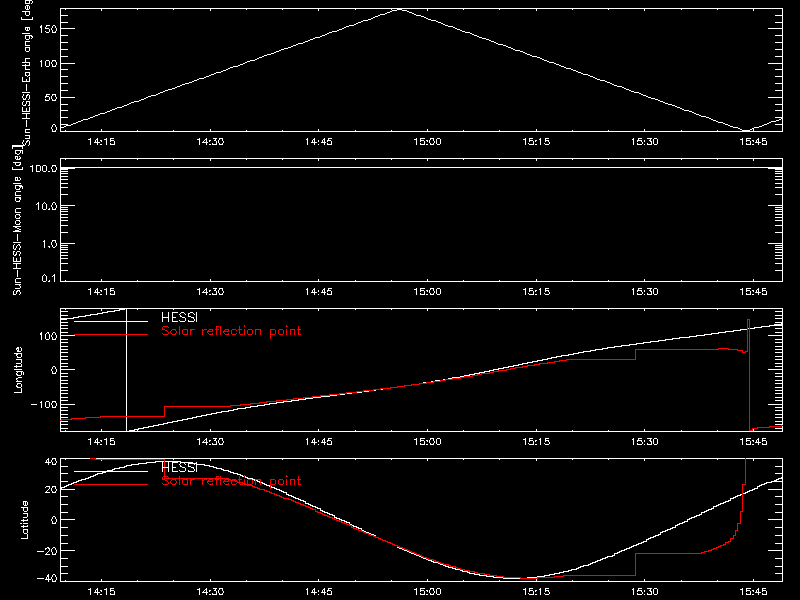The image size is (800, 600).
Task: Pick the -100 tick on the Longitude axis
Action: 44,404
